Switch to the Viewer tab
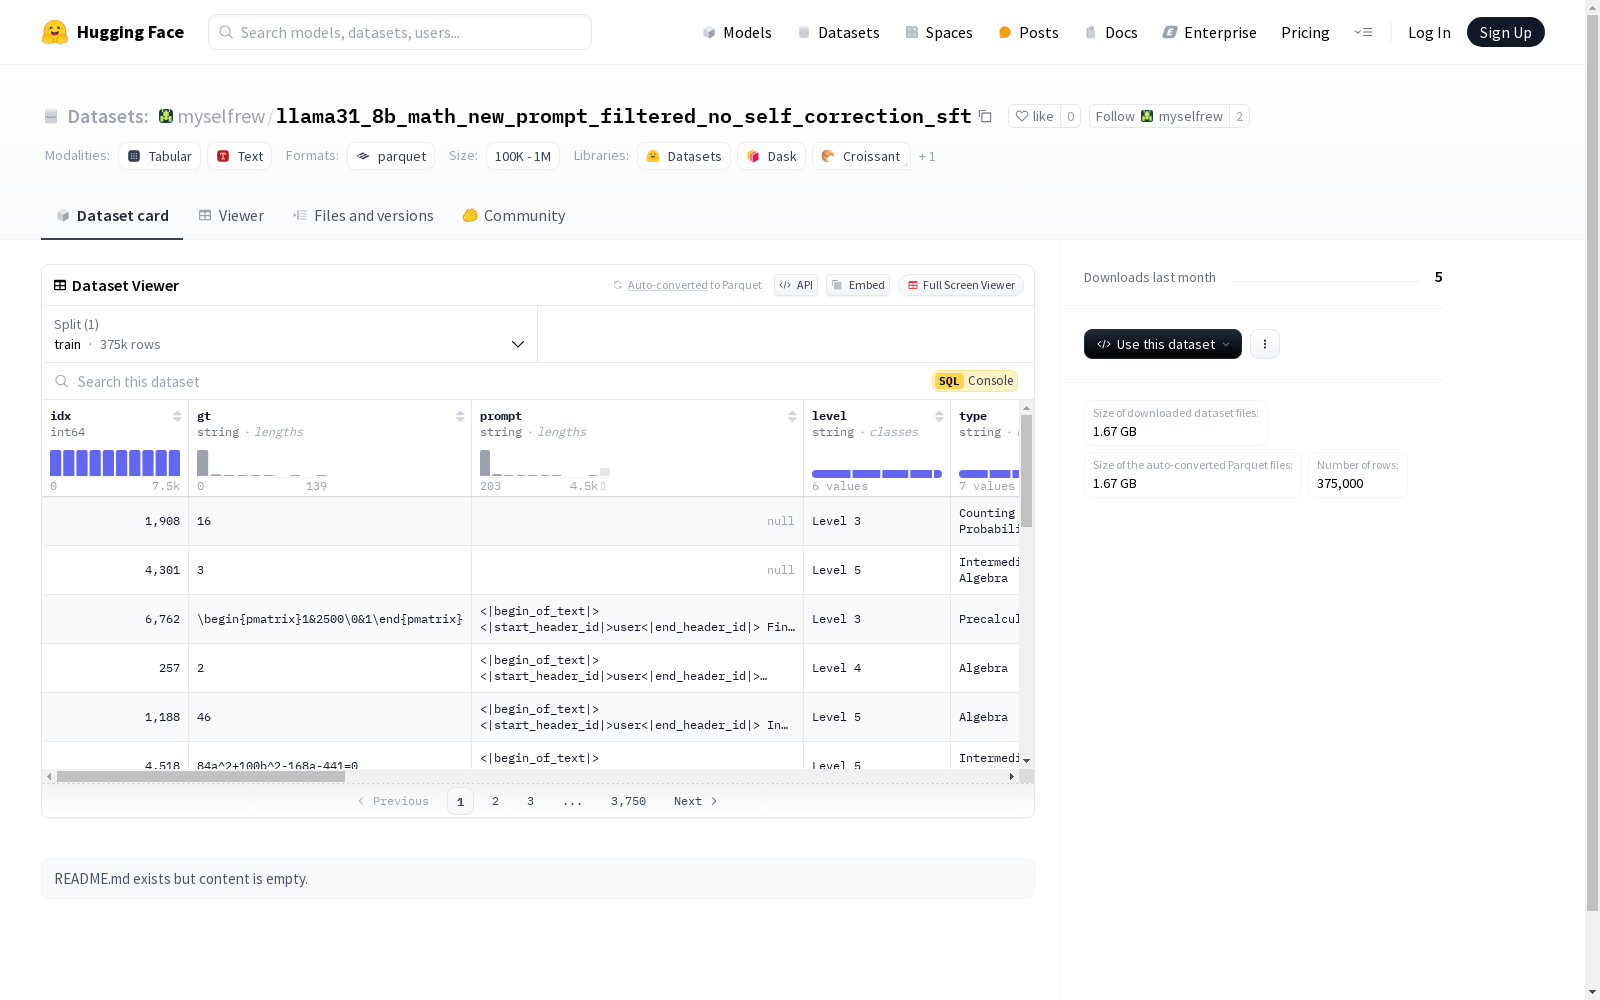The width and height of the screenshot is (1600, 1000). (231, 215)
